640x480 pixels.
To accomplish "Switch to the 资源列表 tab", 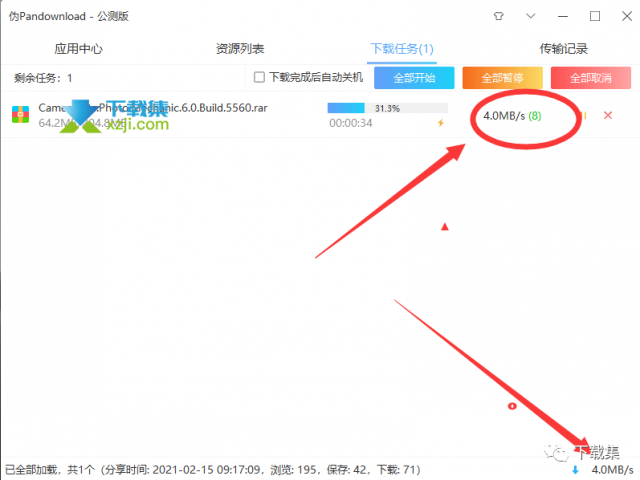I will (x=240, y=49).
